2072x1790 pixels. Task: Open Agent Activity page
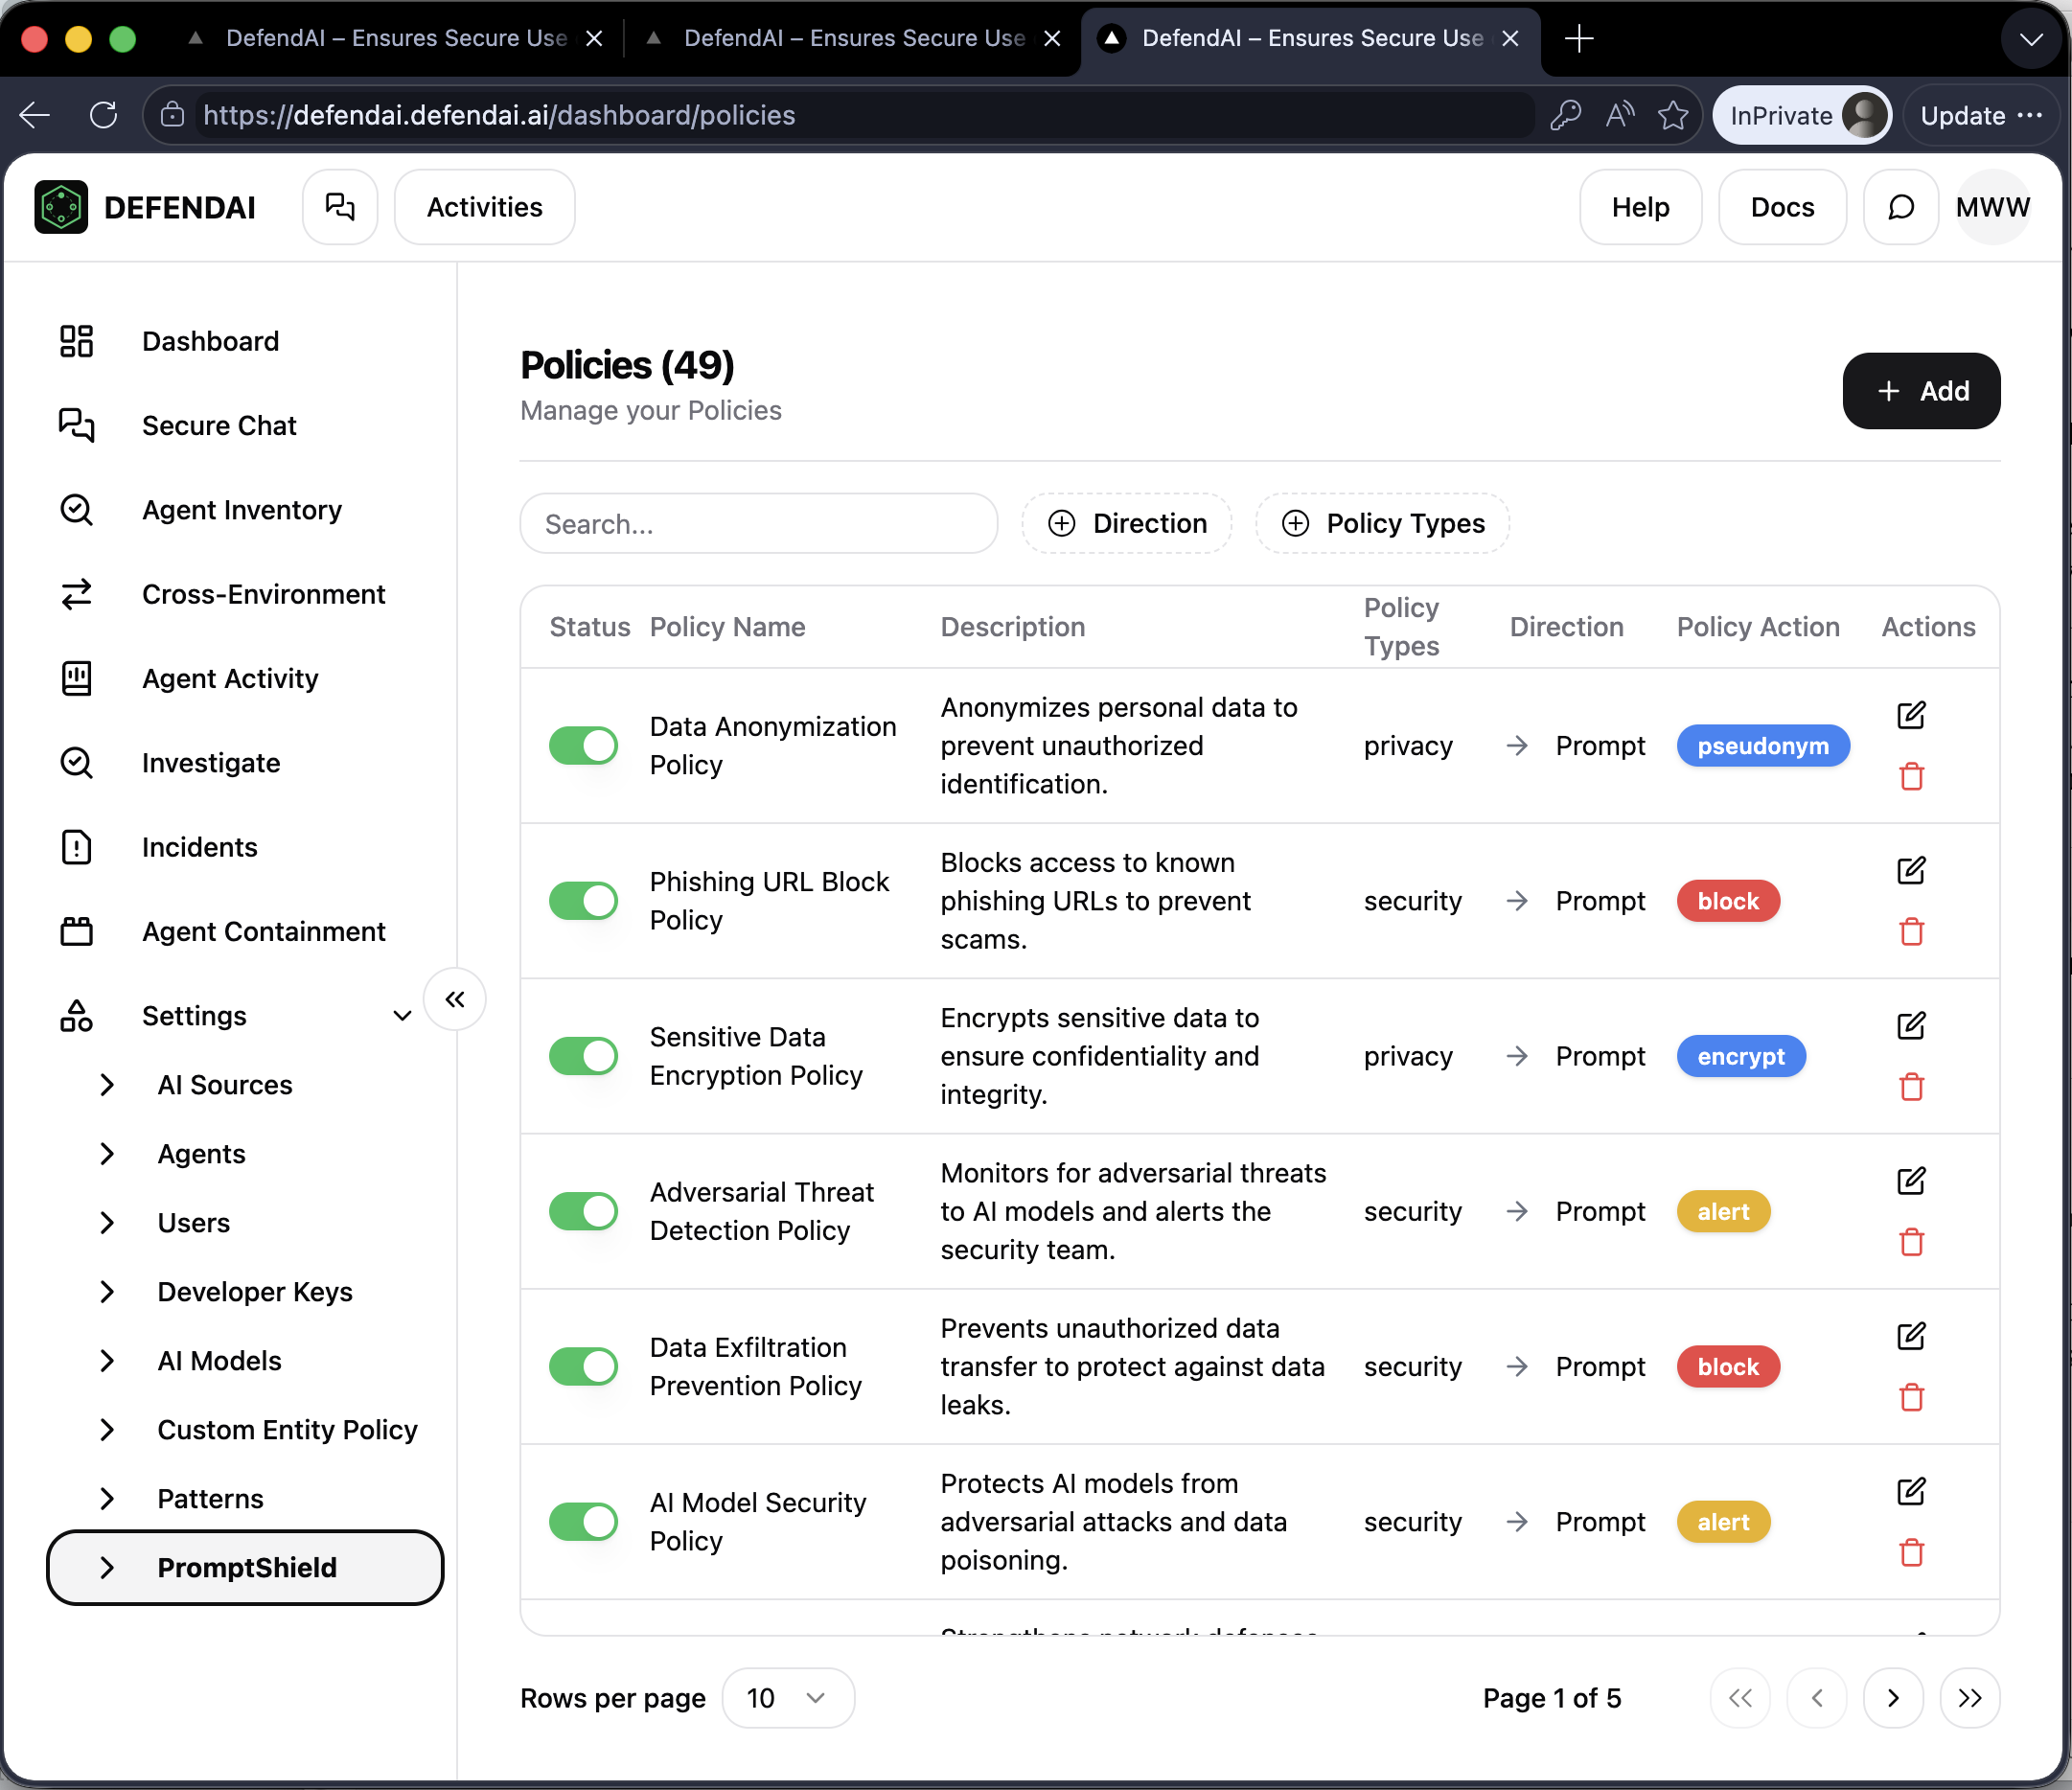[230, 678]
